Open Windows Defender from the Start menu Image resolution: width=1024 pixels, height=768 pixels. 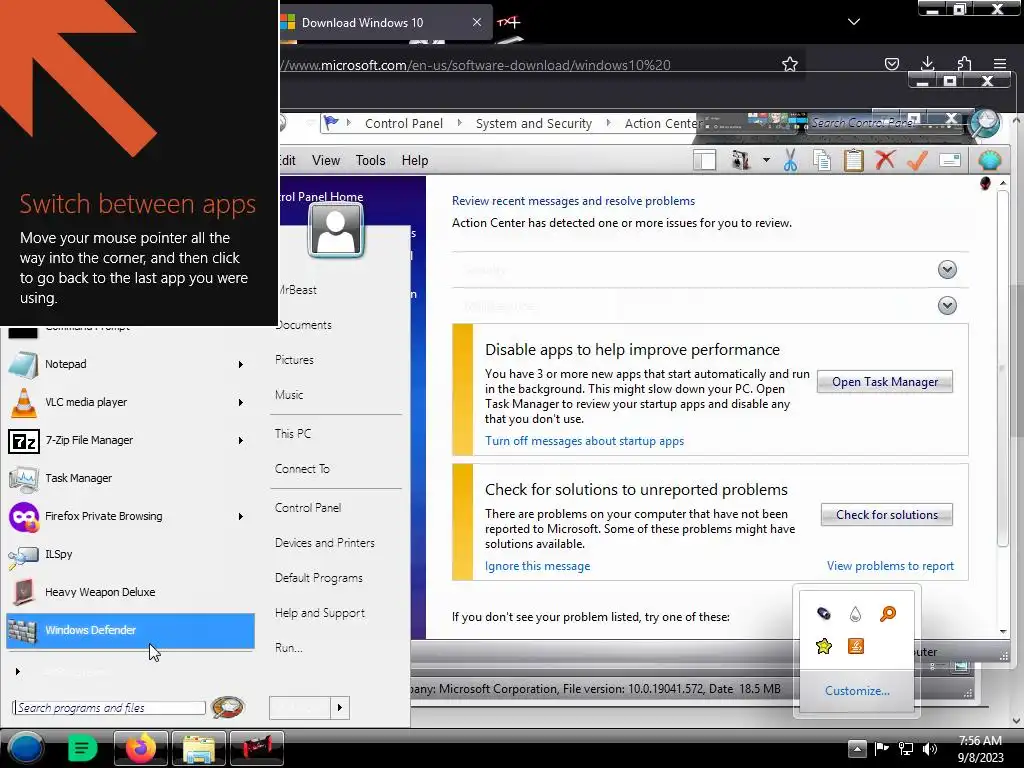pos(130,630)
